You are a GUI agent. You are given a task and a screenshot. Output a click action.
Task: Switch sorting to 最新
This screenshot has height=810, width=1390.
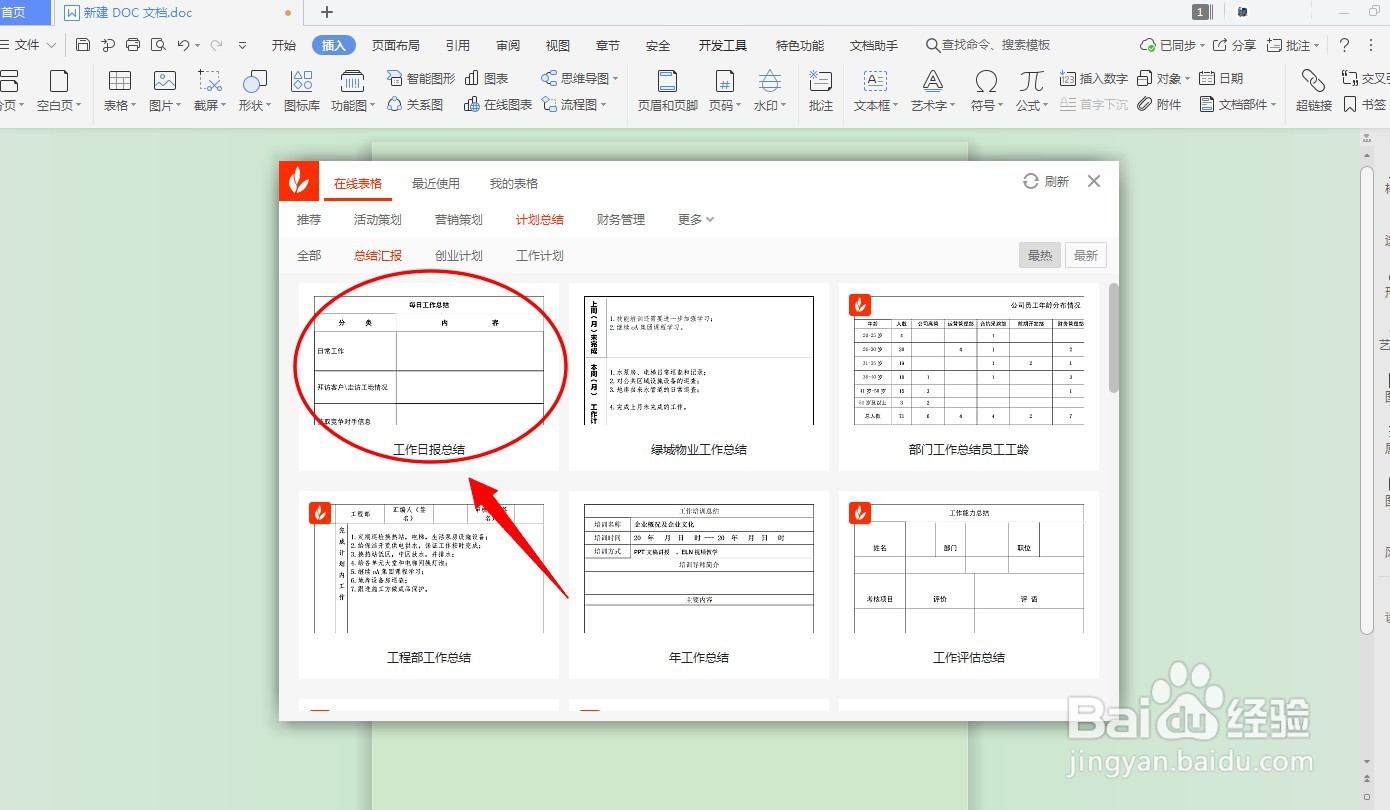pos(1086,255)
